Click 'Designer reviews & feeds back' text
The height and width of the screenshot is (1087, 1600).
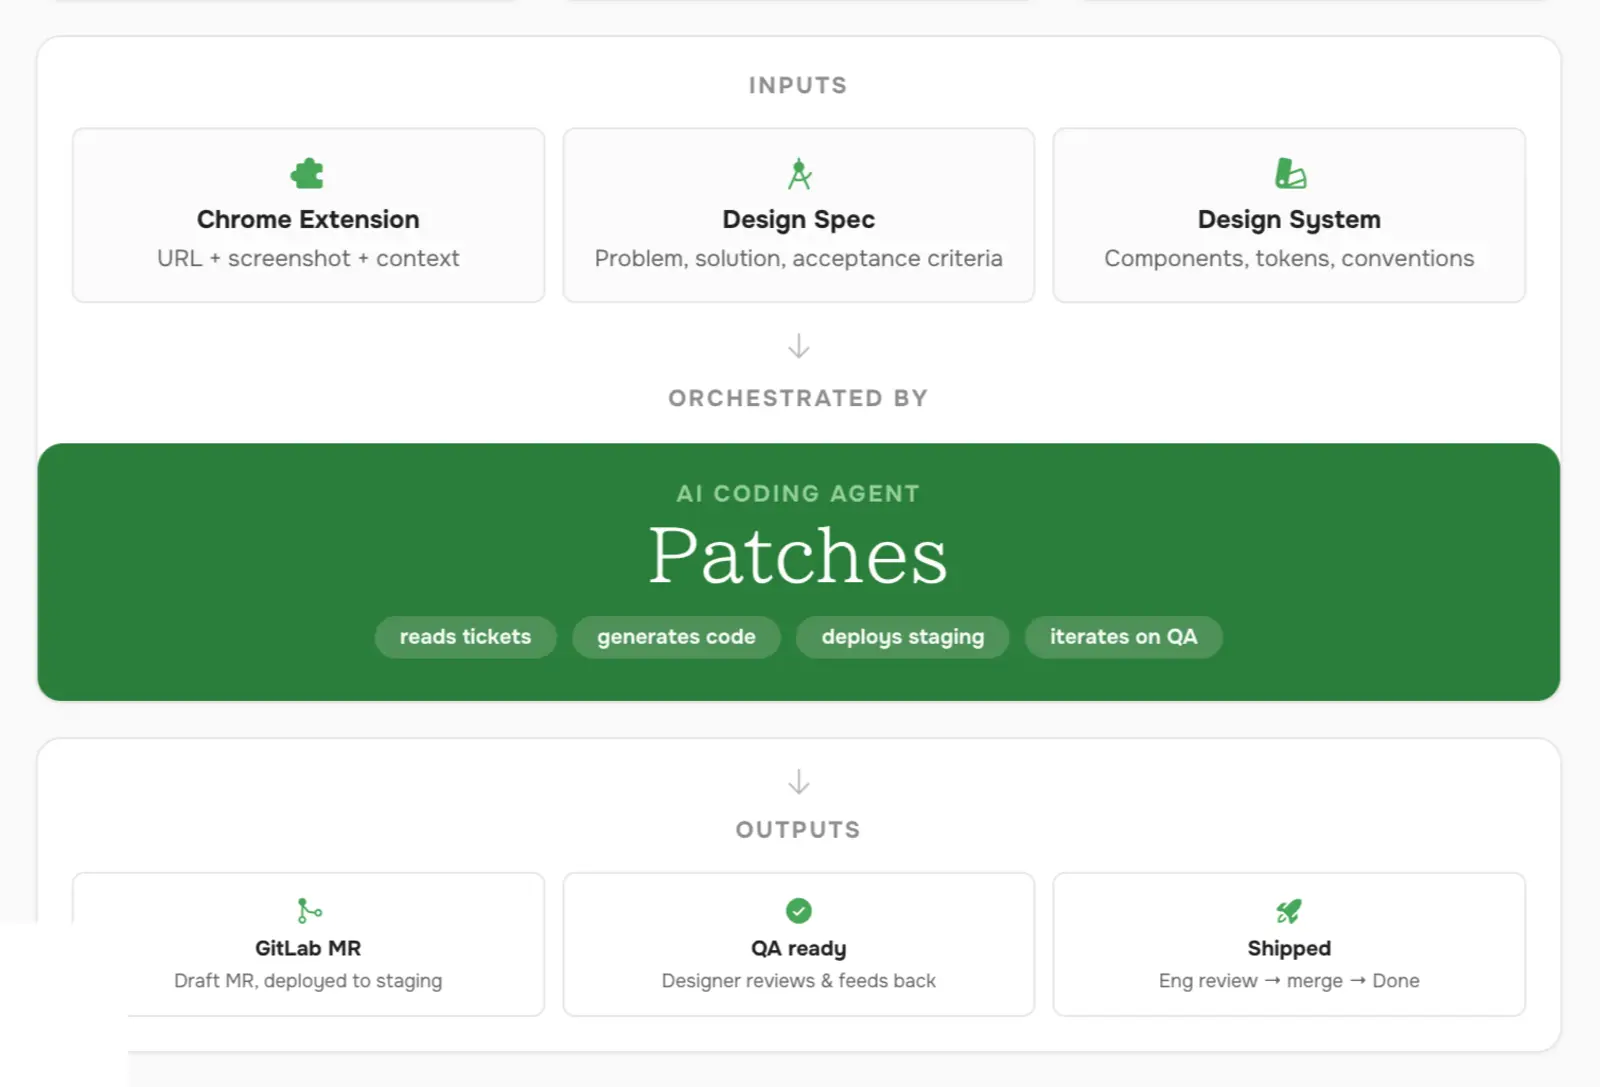tap(798, 981)
